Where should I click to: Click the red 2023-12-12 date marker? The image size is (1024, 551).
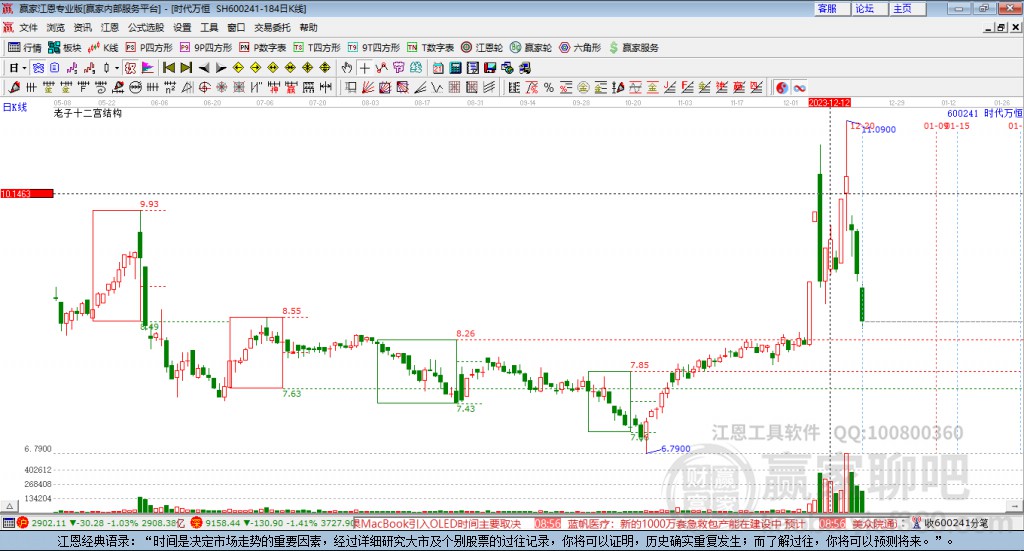(x=829, y=103)
